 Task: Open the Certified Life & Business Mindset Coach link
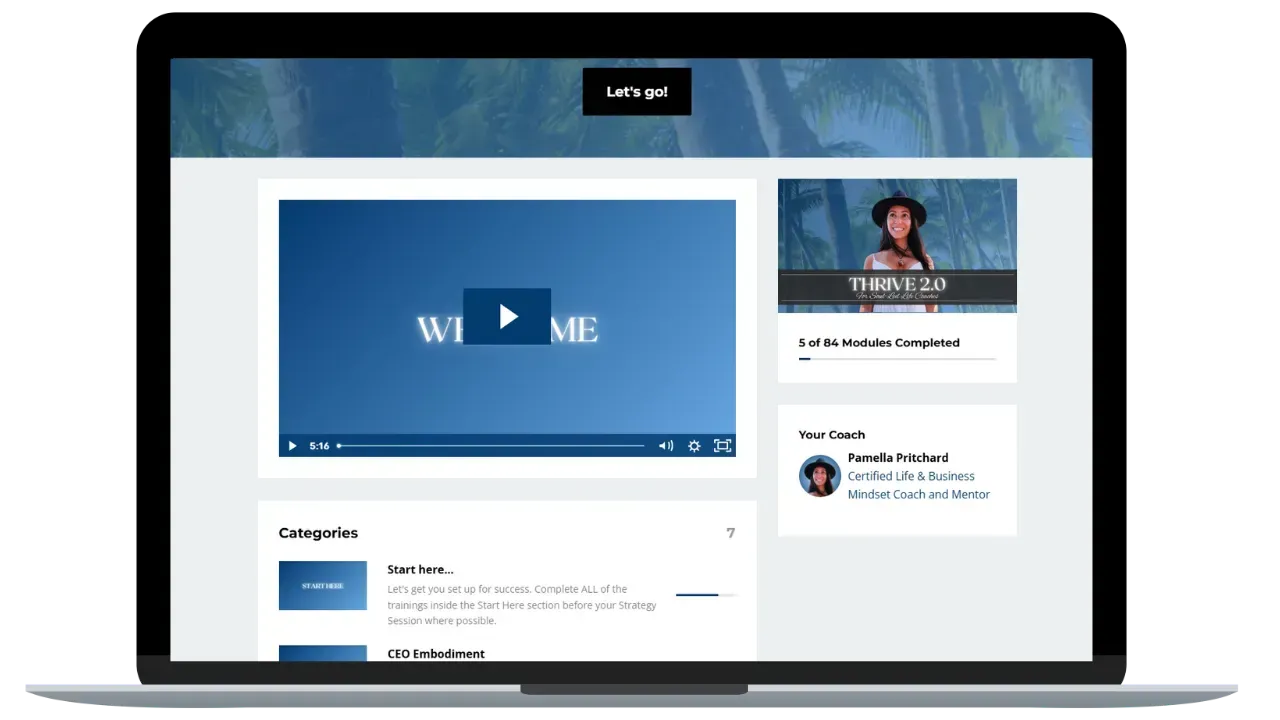918,485
